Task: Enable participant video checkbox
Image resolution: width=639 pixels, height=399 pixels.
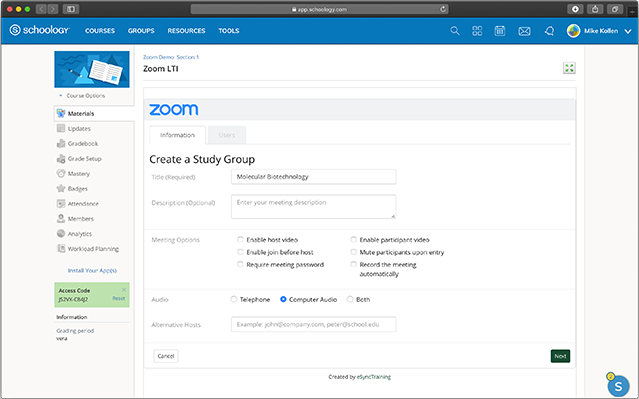Action: coord(353,240)
